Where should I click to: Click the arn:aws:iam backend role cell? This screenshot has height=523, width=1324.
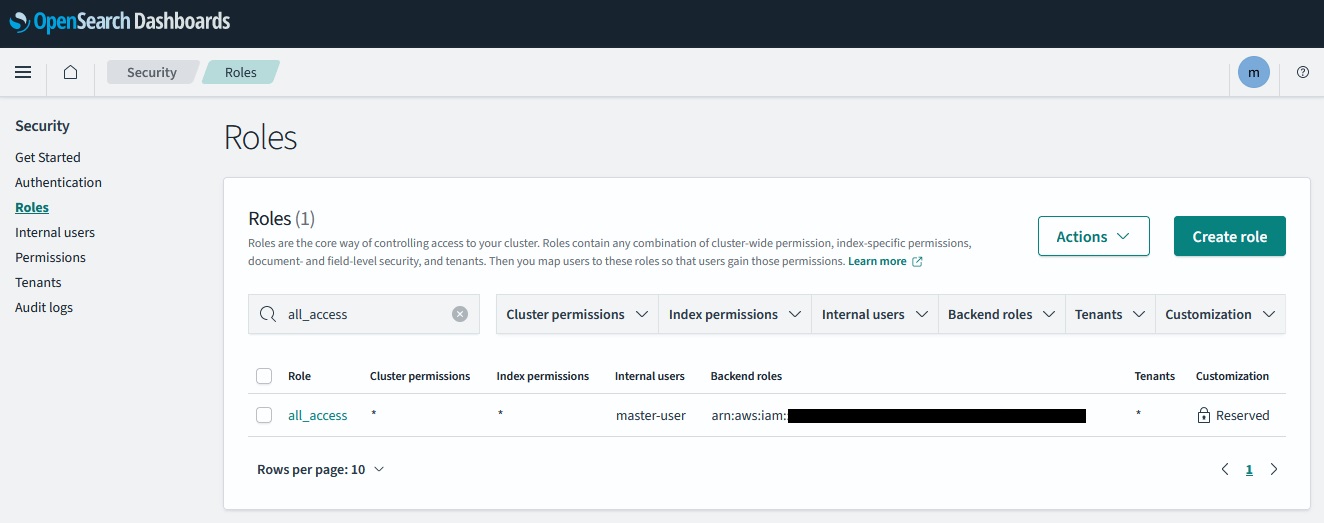pos(898,415)
